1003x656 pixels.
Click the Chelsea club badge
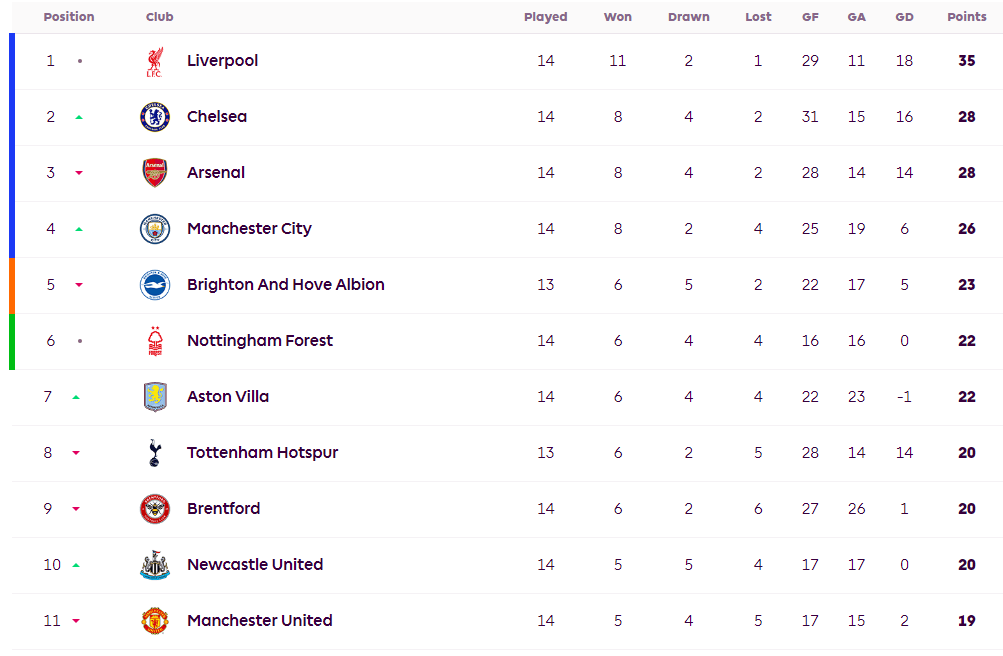(155, 117)
